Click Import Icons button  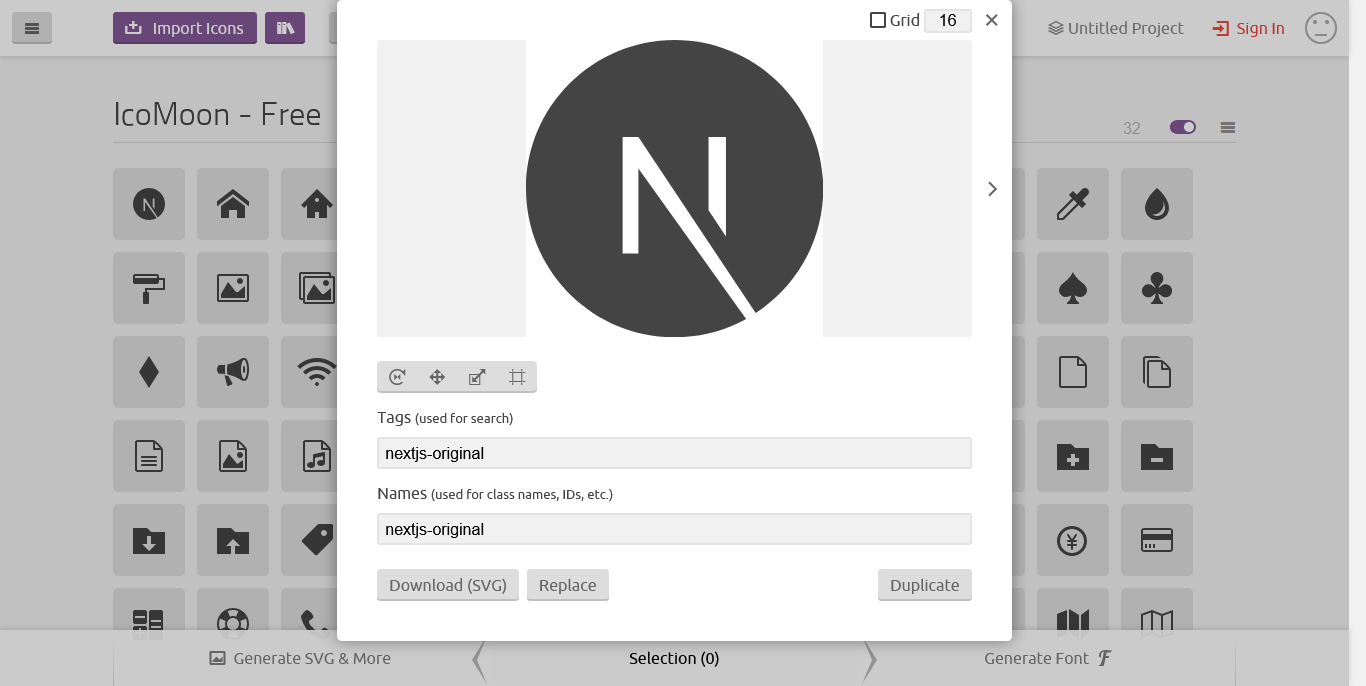coord(185,28)
